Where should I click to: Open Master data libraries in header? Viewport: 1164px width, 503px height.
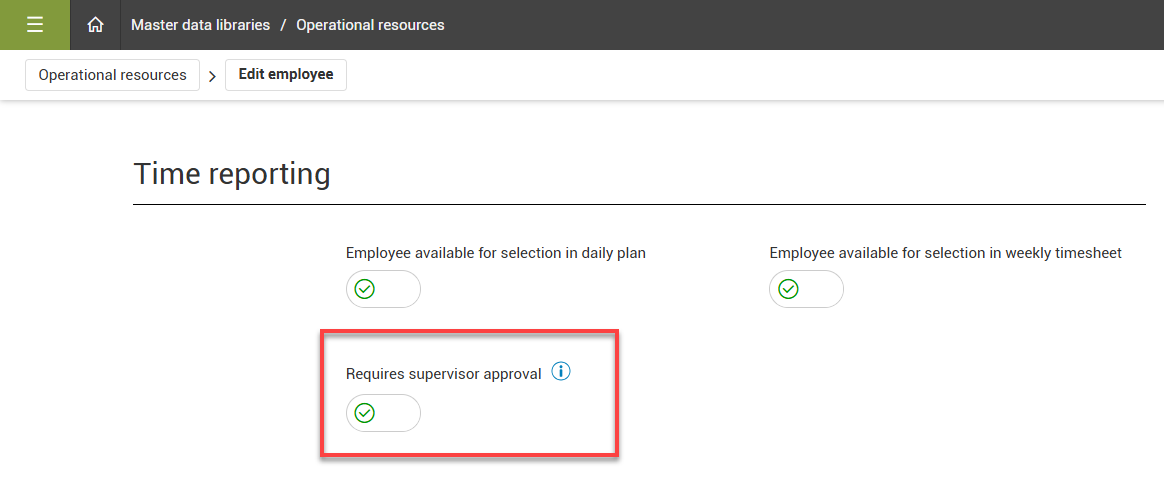pyautogui.click(x=200, y=25)
